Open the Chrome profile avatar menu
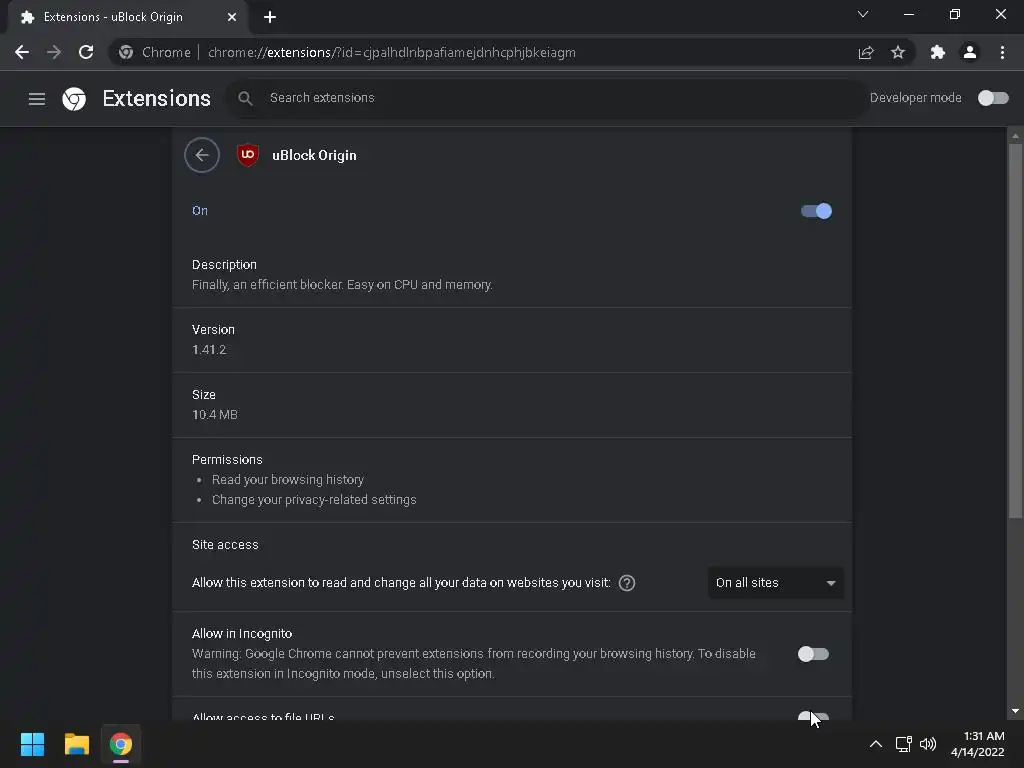Image resolution: width=1024 pixels, height=768 pixels. pos(970,52)
